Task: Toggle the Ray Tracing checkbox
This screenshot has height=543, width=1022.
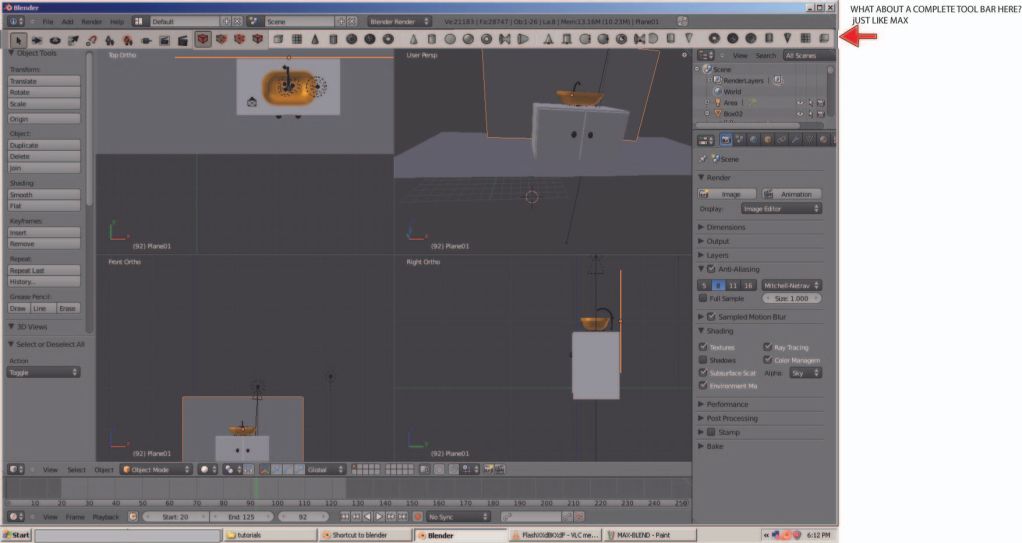Action: coord(768,347)
